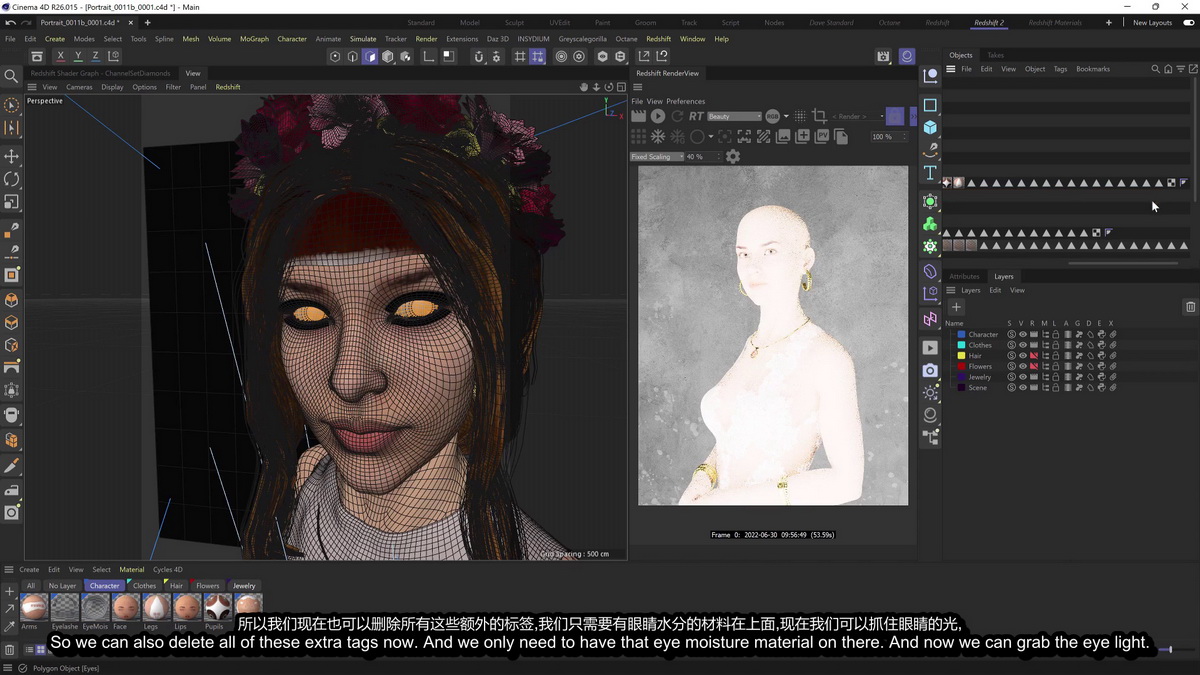The image size is (1200, 675).
Task: Click the search magnifier in left toolbar
Action: point(12,76)
